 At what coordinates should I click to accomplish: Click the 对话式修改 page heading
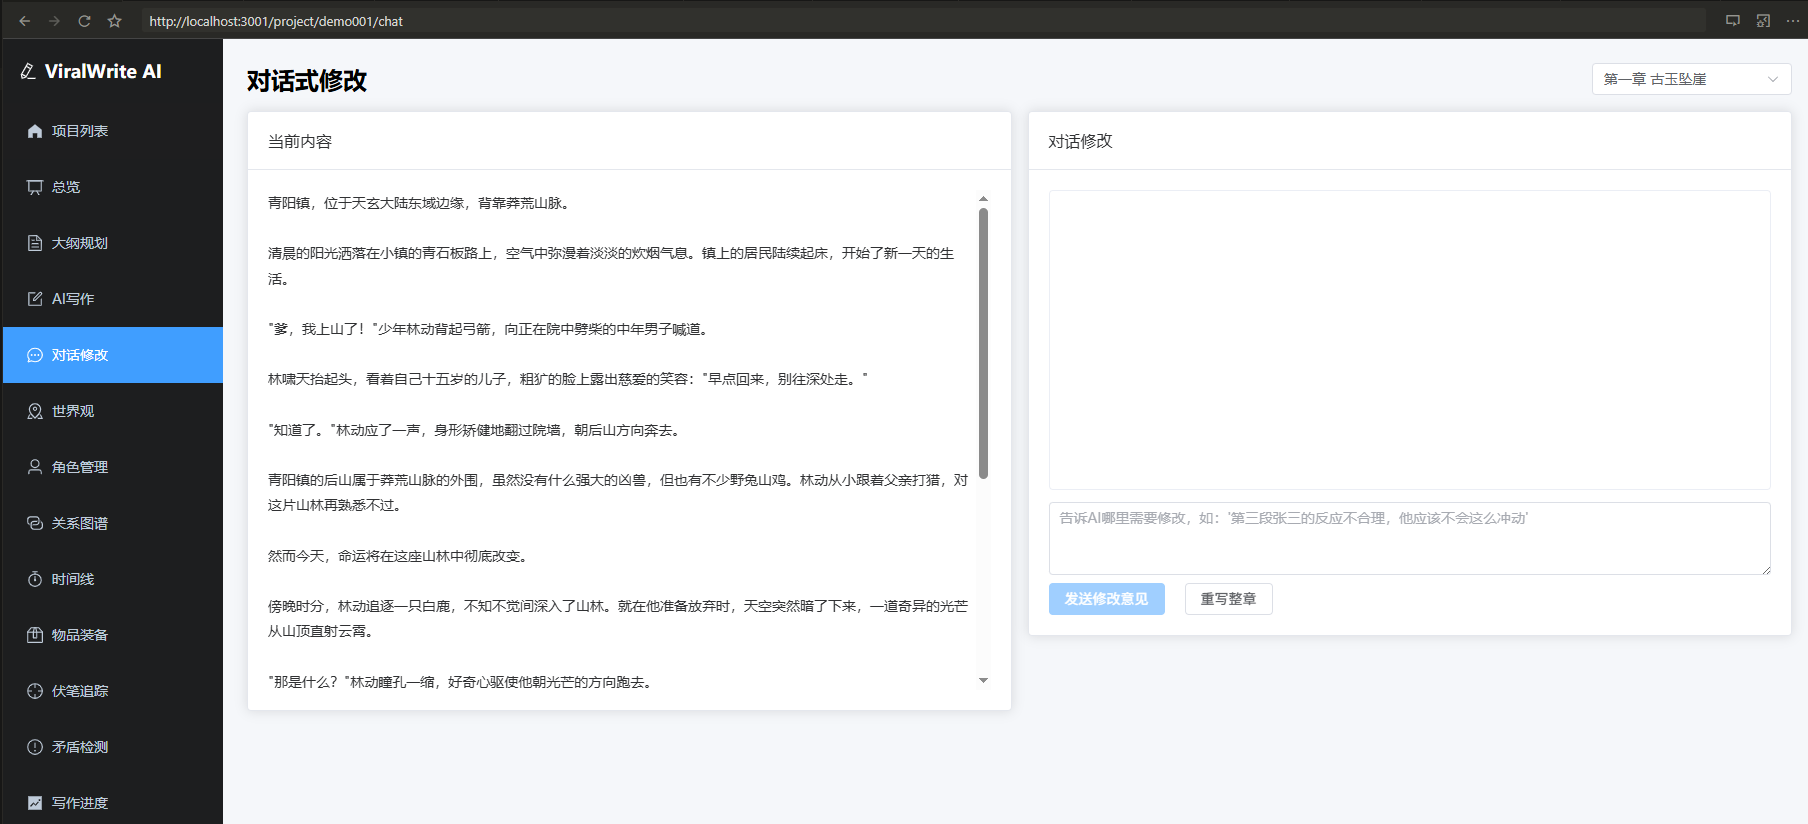click(x=307, y=81)
